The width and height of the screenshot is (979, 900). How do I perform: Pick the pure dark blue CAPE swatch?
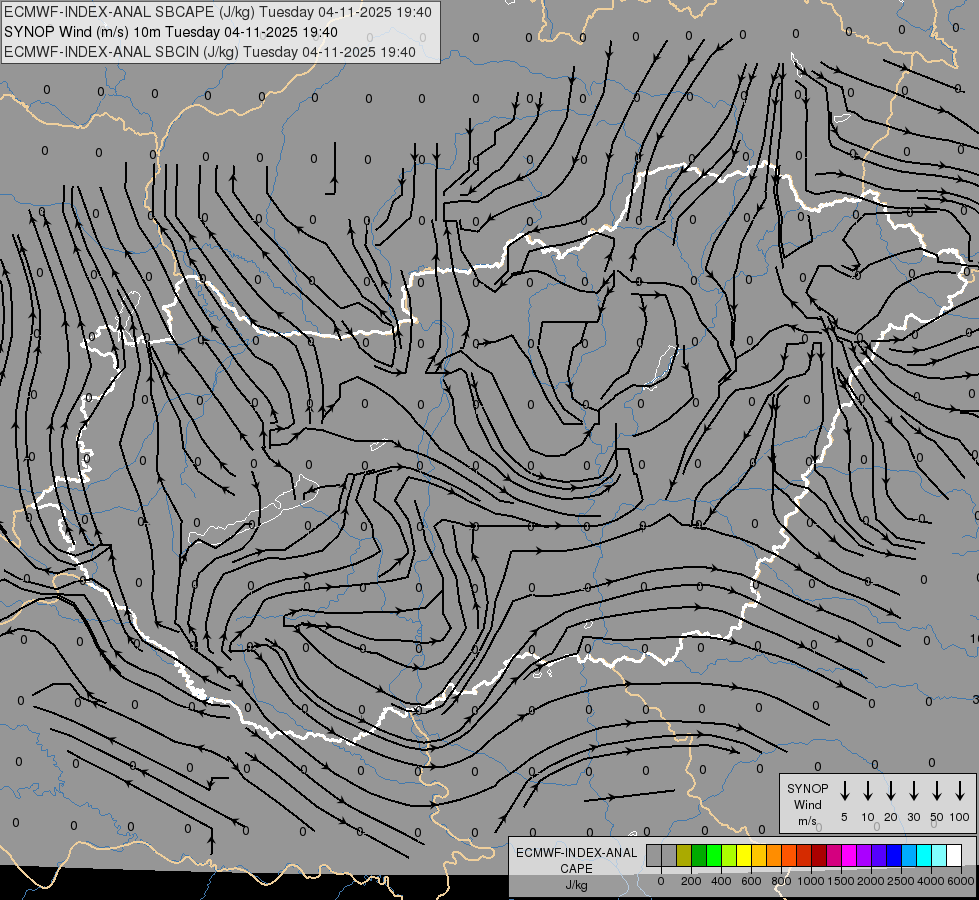click(x=893, y=855)
